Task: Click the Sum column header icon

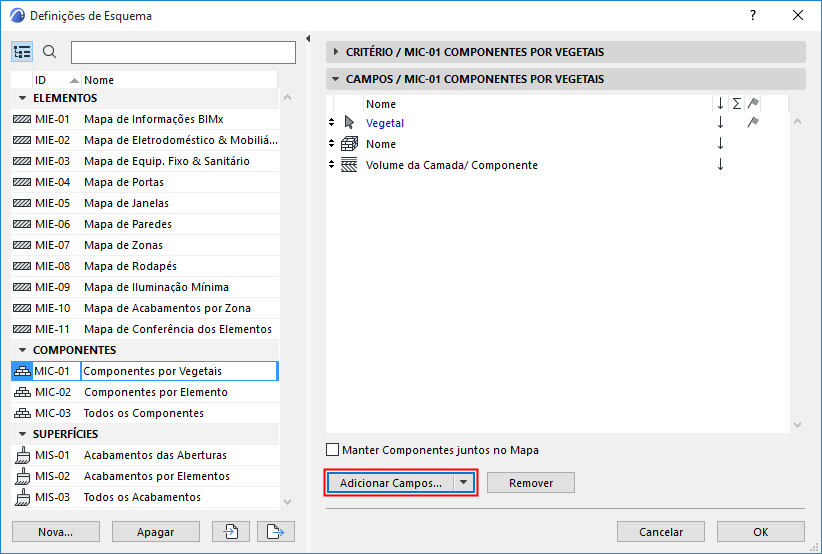Action: (x=737, y=104)
